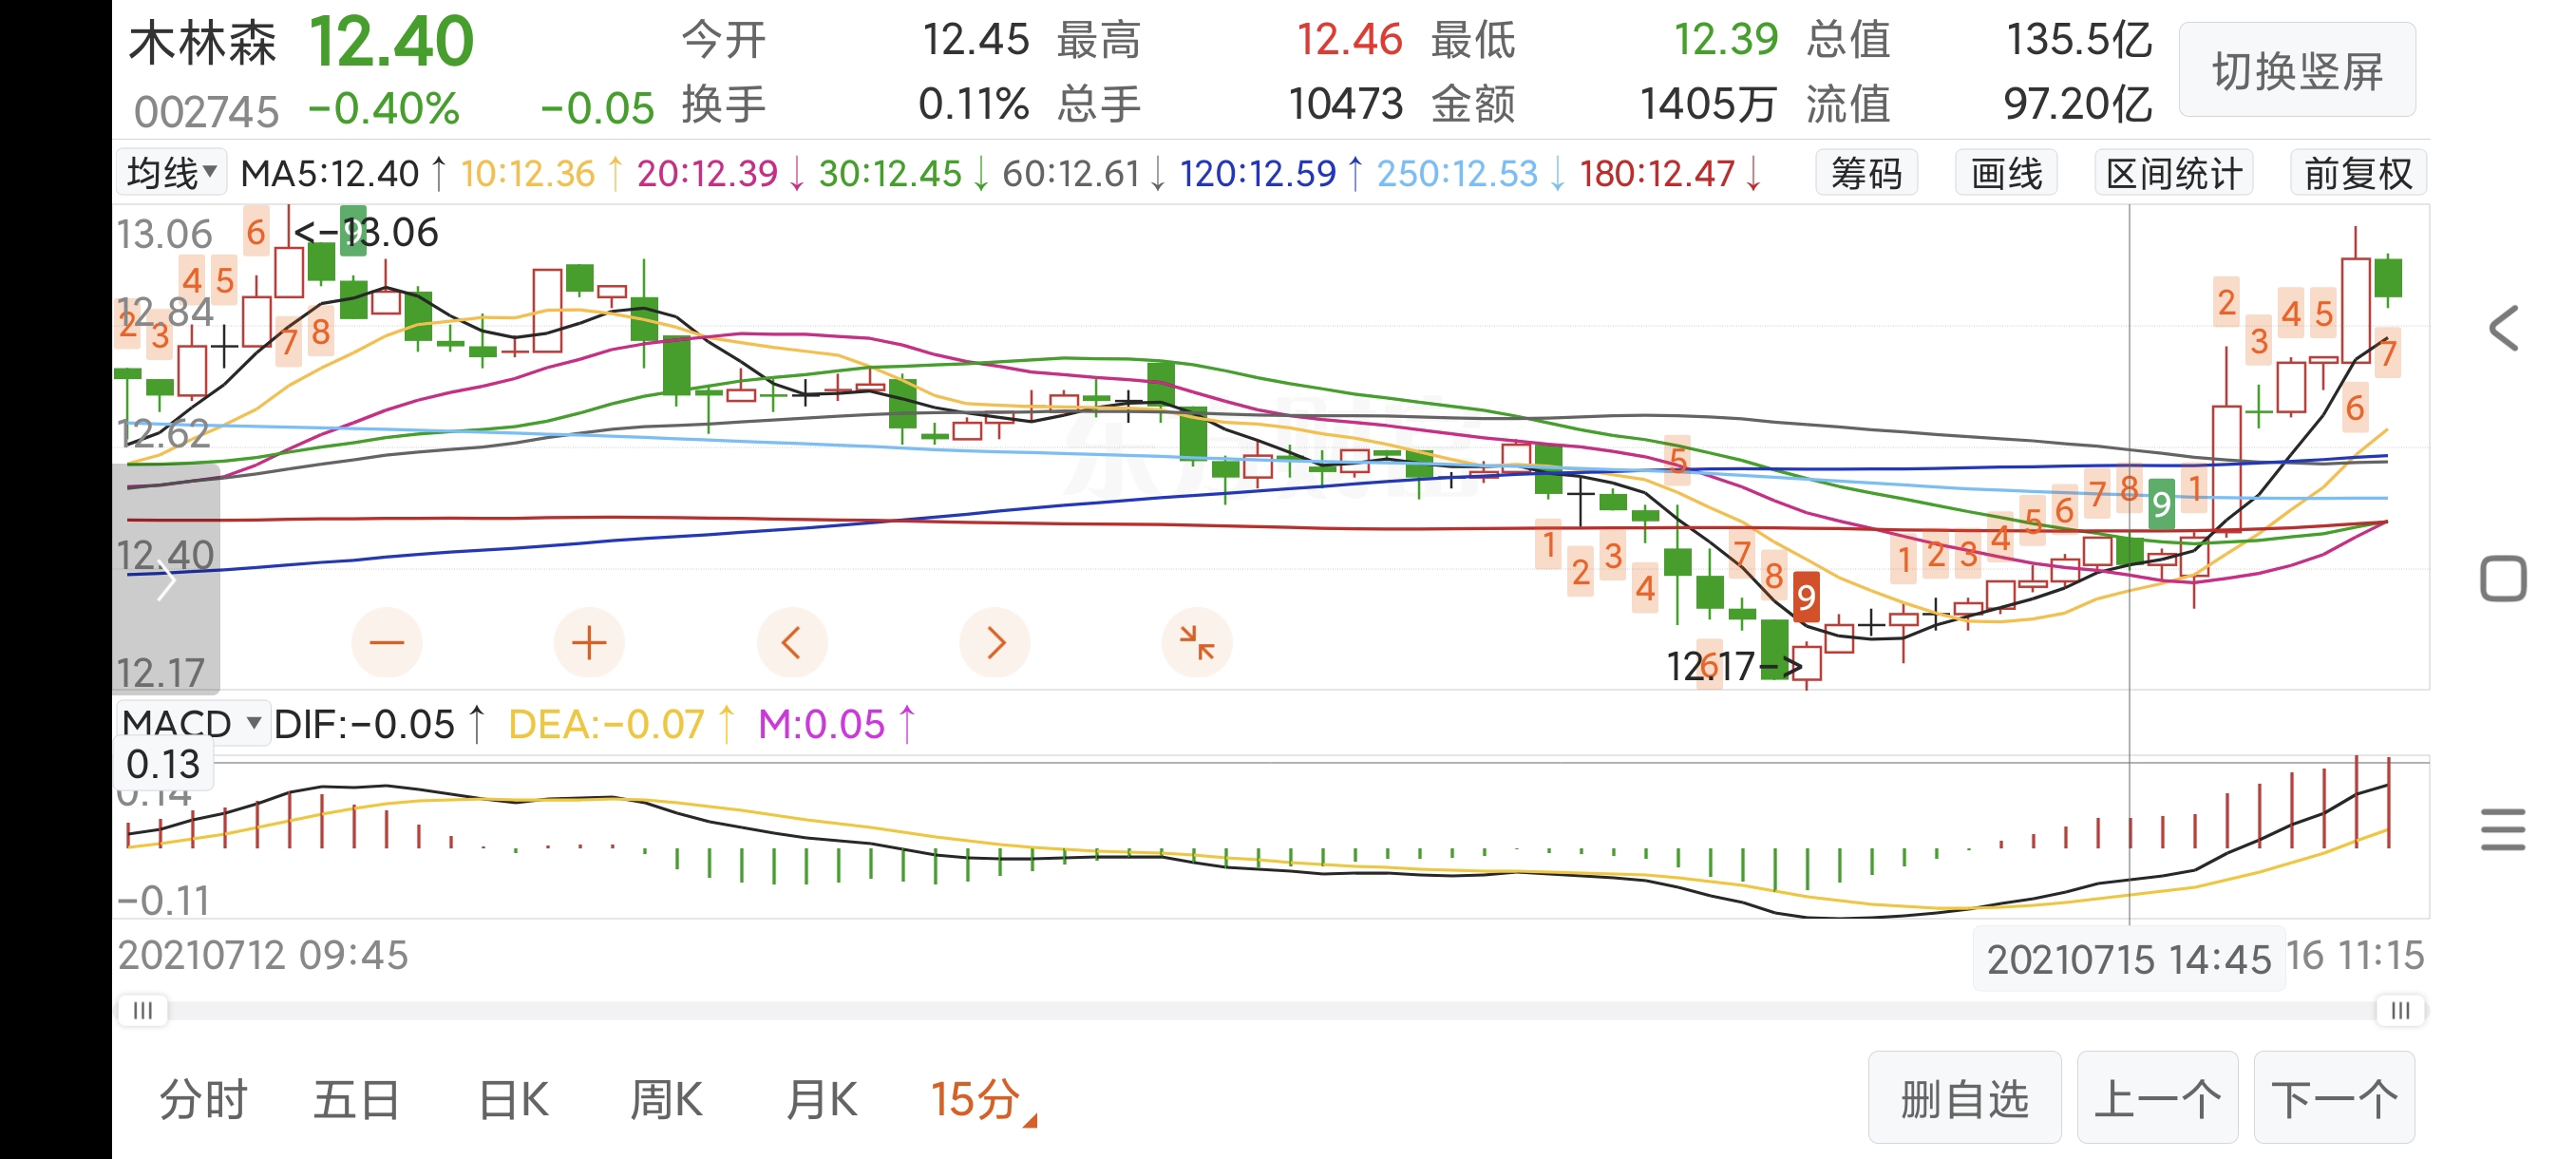The image size is (2576, 1159).
Task: Zoom in chart with plus icon
Action: [589, 642]
